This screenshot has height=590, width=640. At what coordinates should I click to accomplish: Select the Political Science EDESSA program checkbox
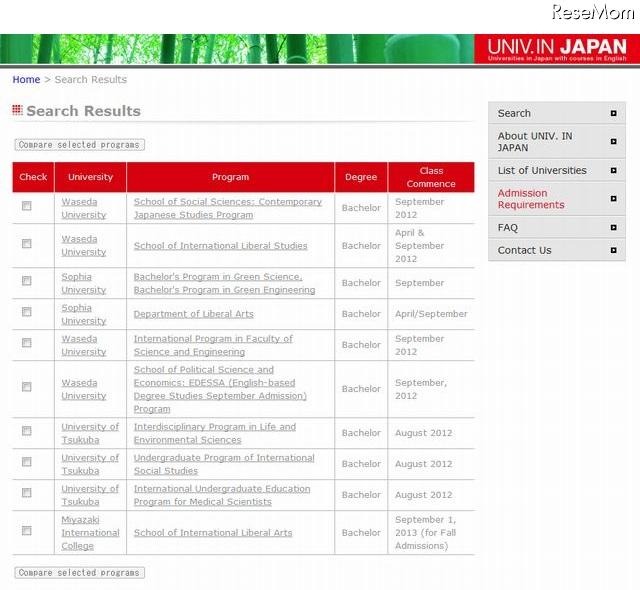click(x=27, y=386)
